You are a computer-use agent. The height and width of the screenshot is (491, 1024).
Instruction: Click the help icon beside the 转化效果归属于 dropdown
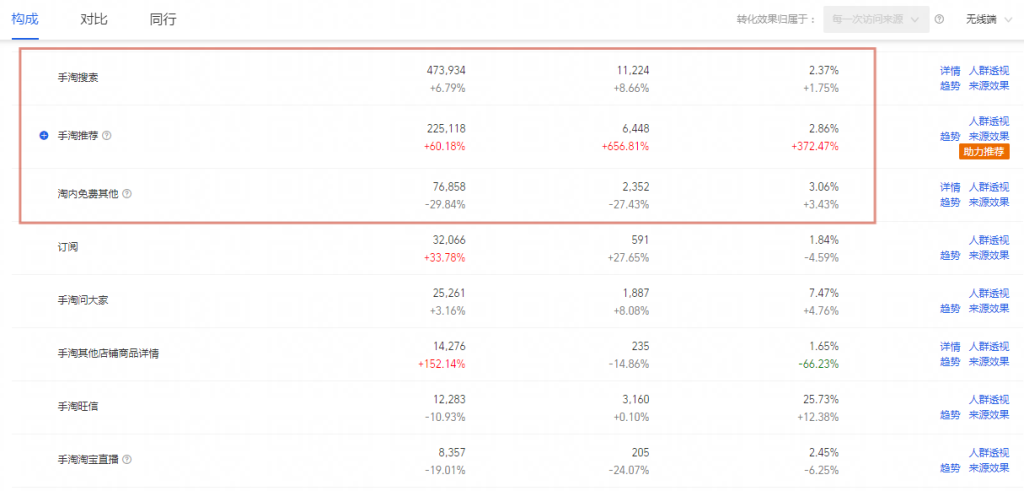939,20
